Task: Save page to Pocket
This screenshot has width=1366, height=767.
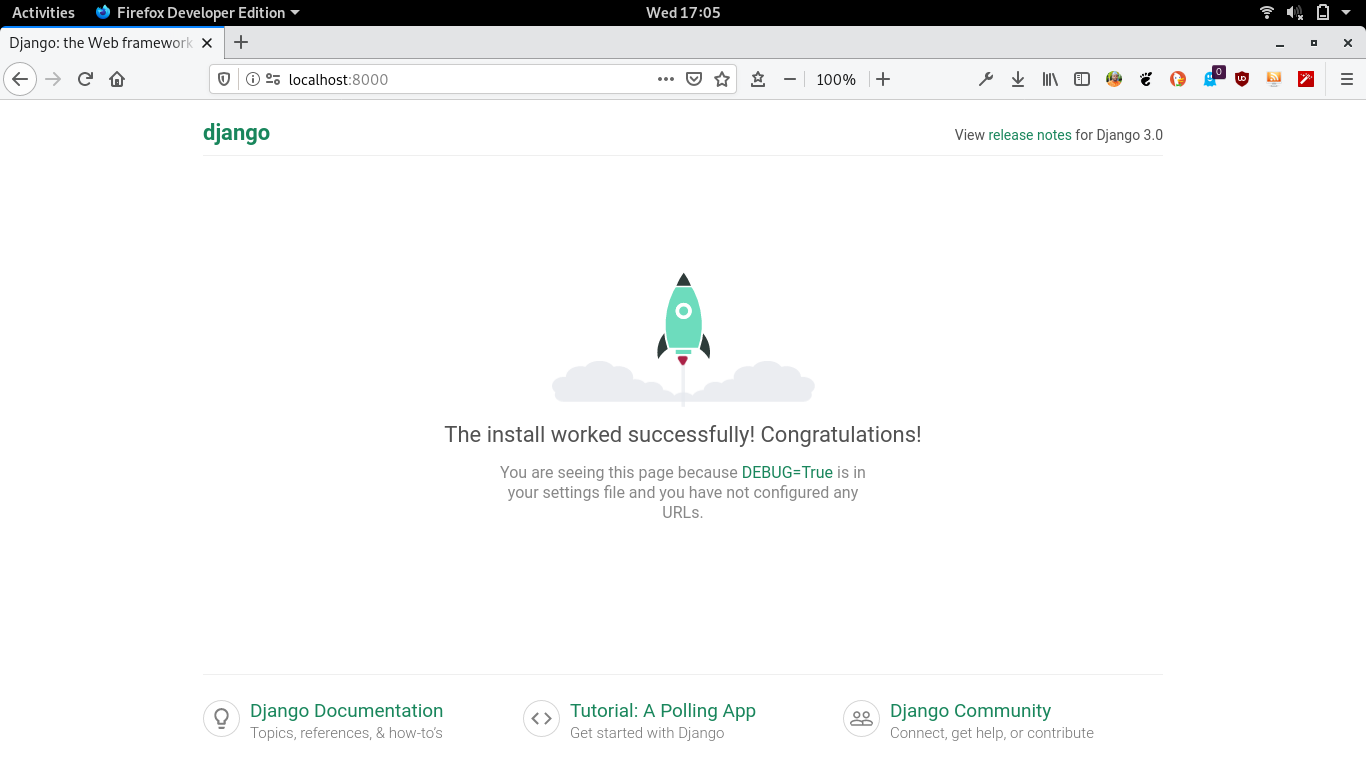Action: pyautogui.click(x=694, y=79)
